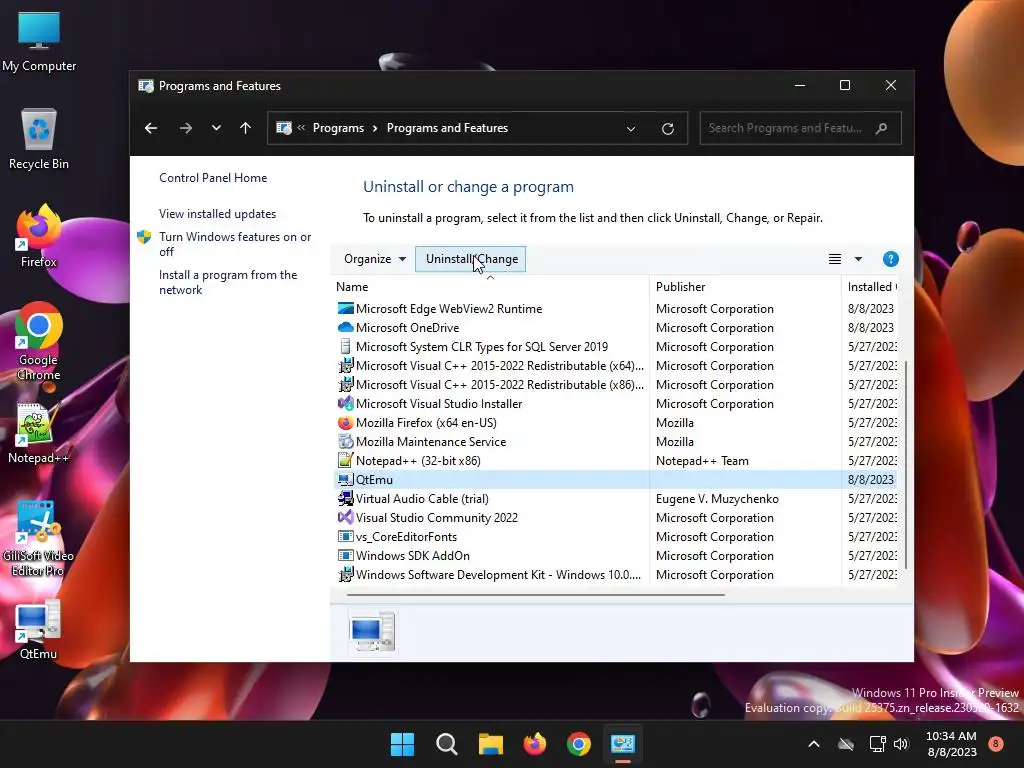This screenshot has width=1024, height=768.
Task: Open Install a program from the network
Action: (228, 282)
